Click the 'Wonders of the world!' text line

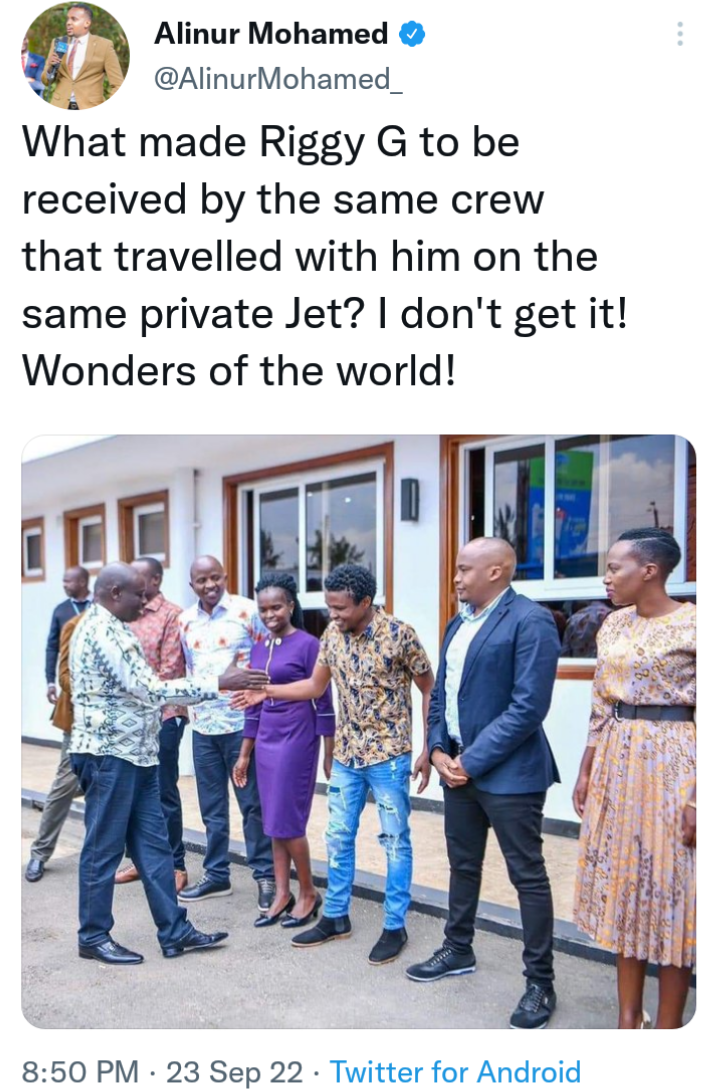tap(240, 370)
